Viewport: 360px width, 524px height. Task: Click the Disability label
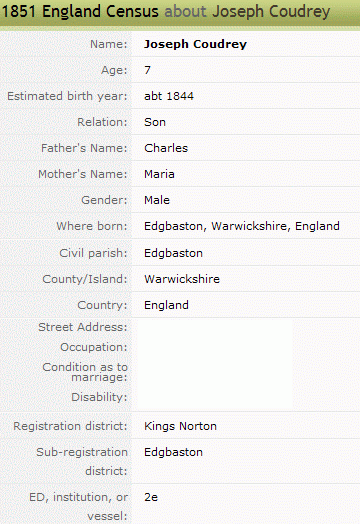[99, 397]
